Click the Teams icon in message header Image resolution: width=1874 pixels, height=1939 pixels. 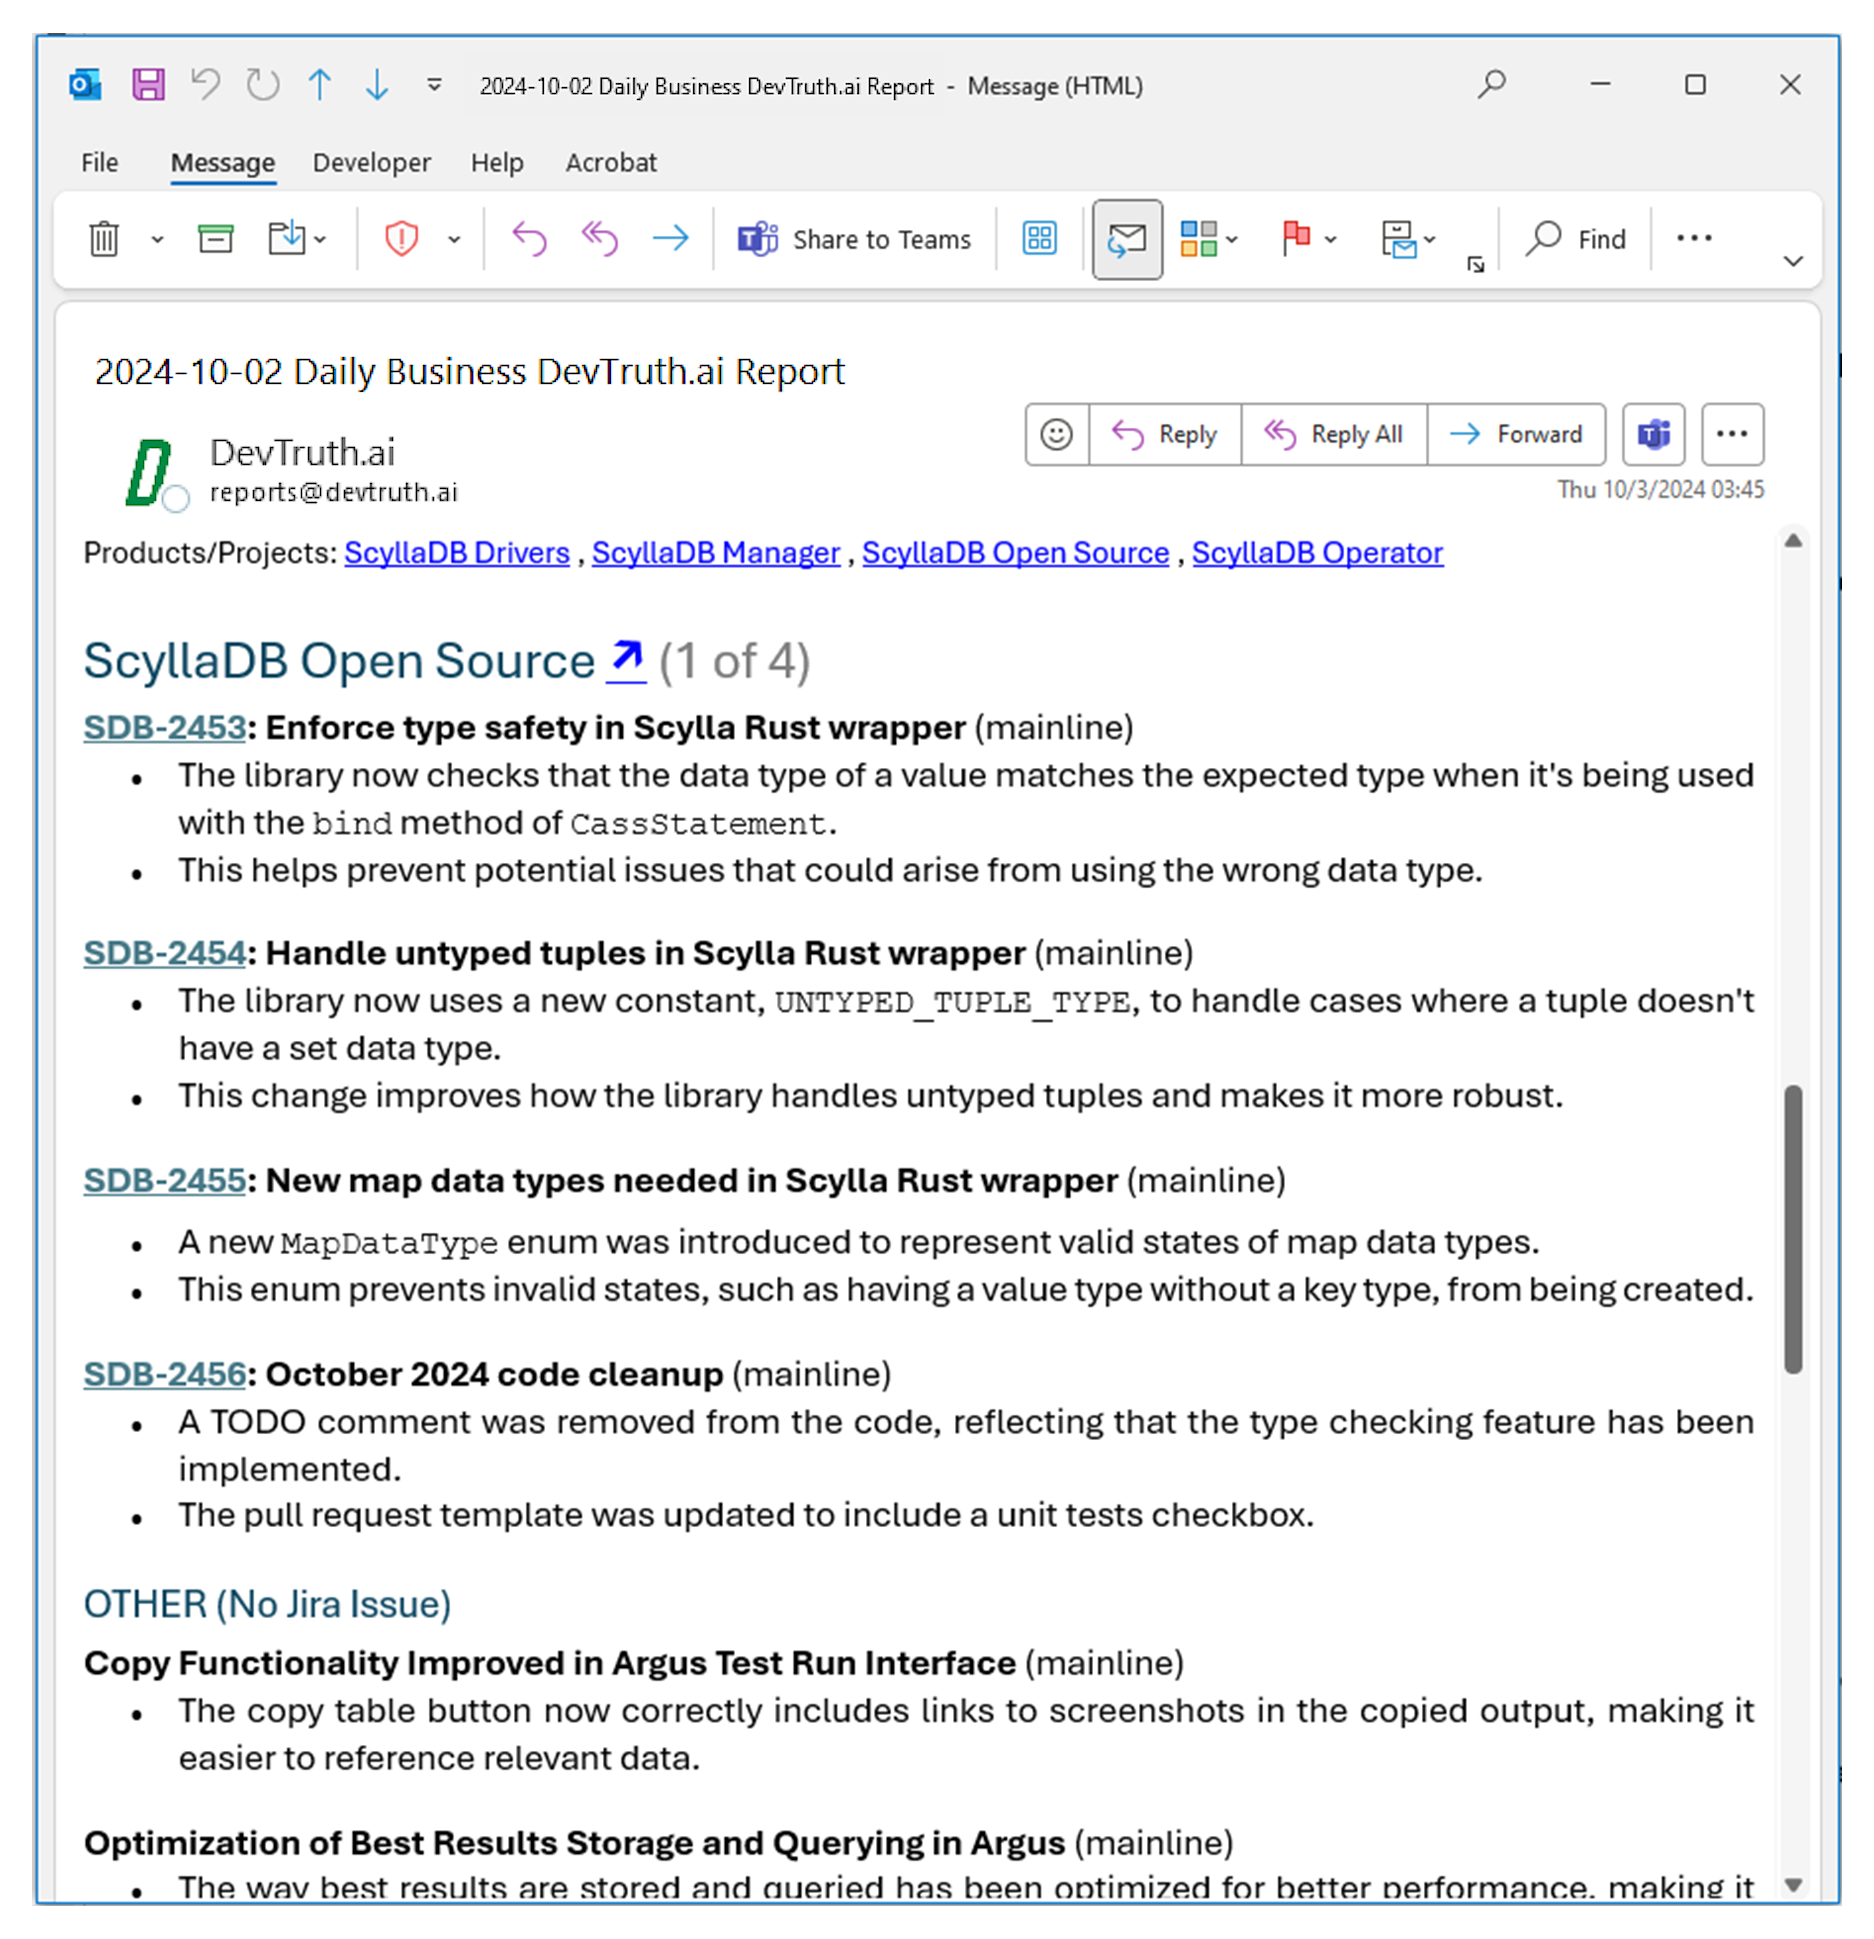coord(1653,434)
